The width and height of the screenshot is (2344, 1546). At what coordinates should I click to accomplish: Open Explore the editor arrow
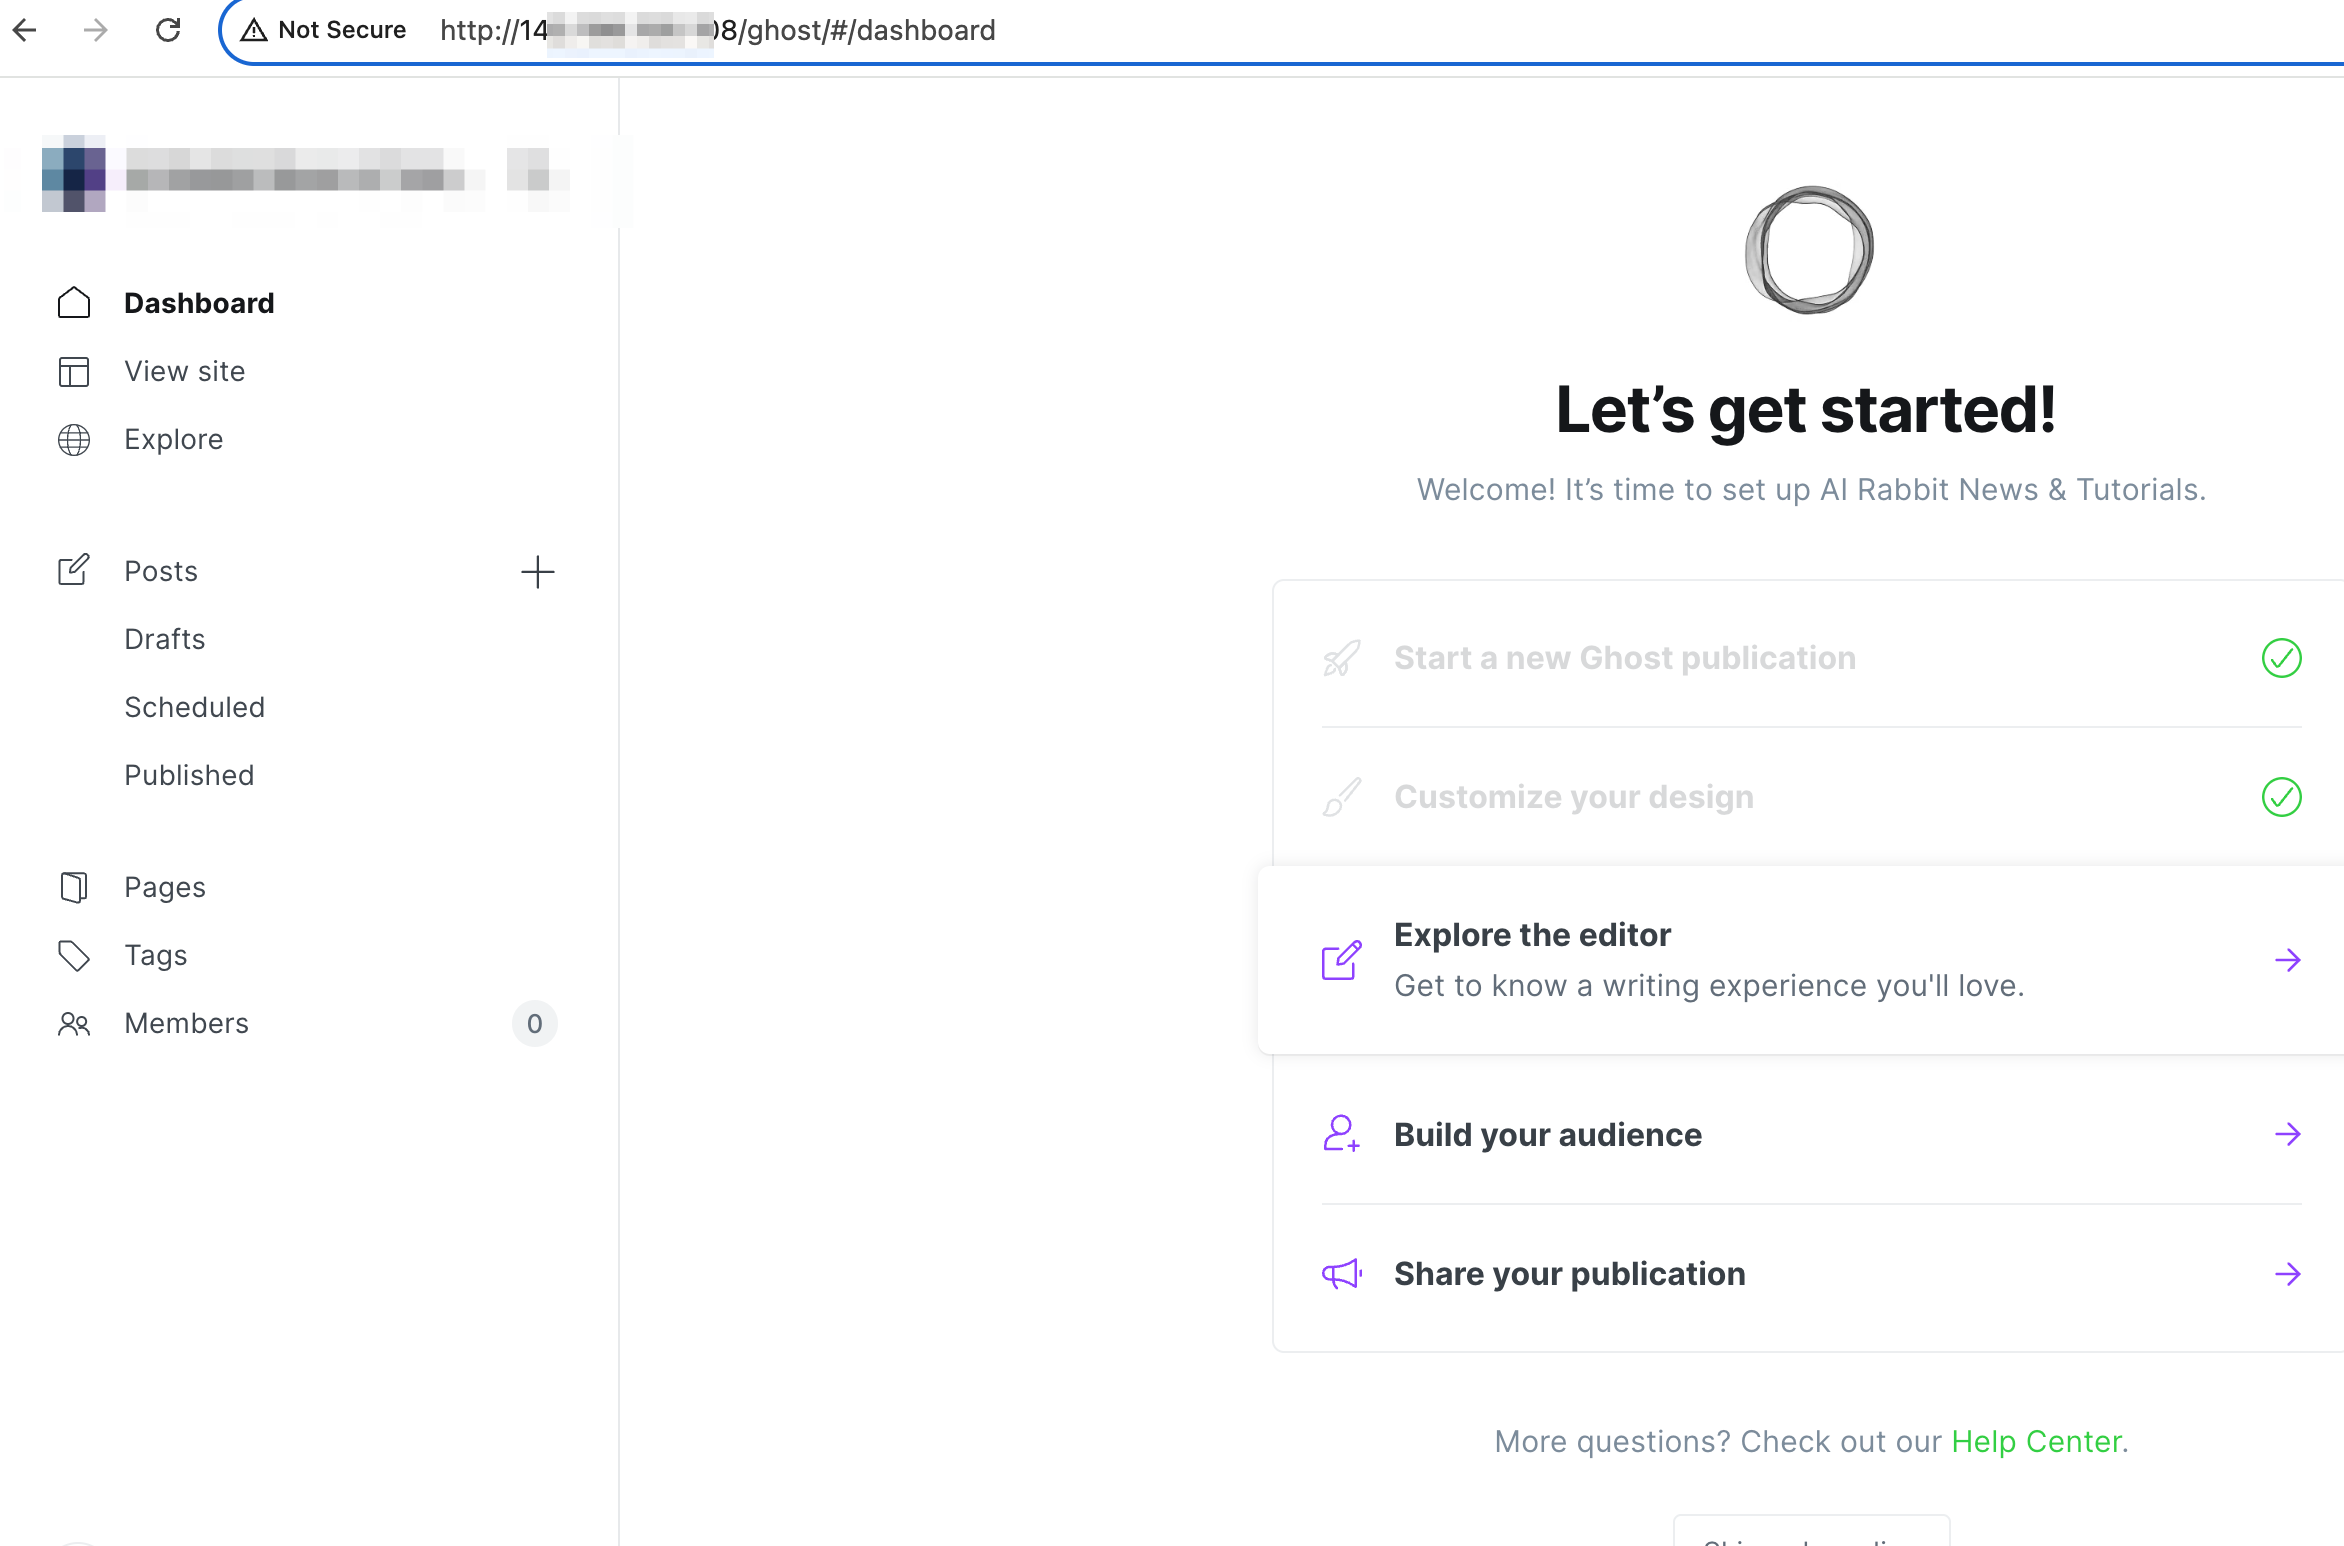point(2287,960)
